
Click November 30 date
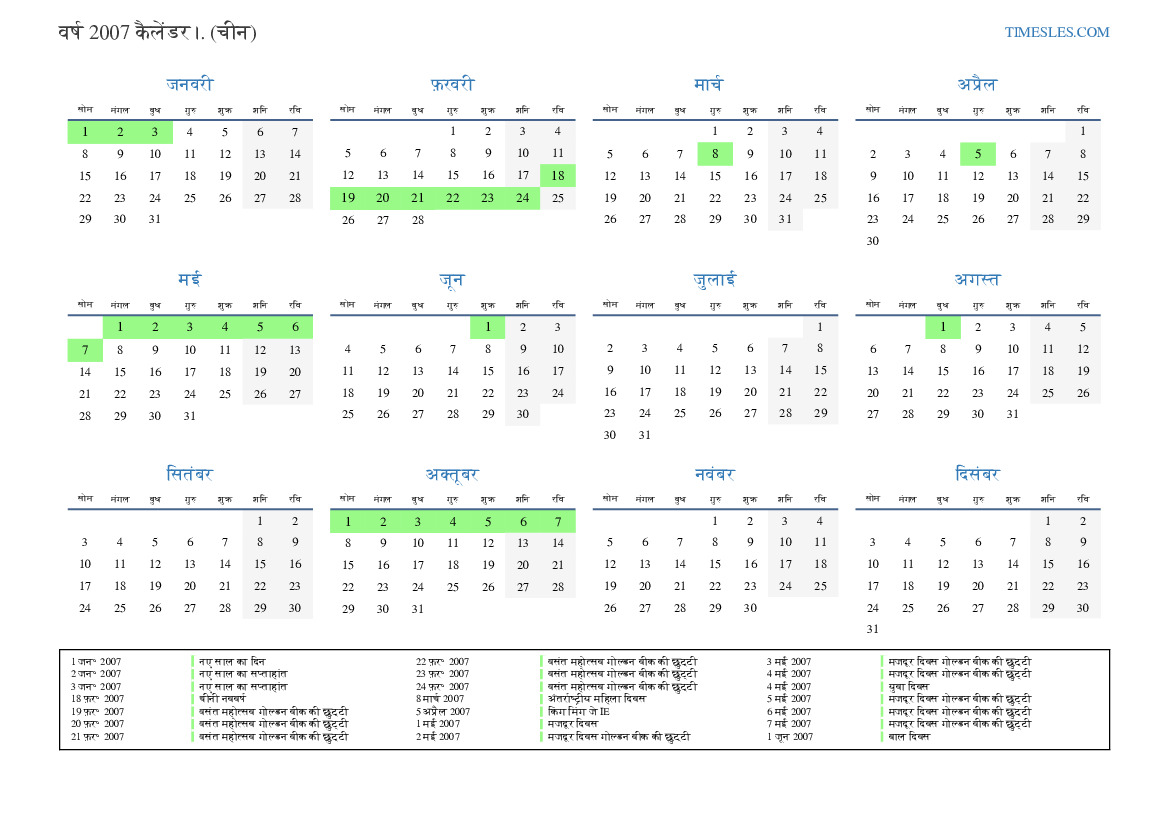coord(750,608)
